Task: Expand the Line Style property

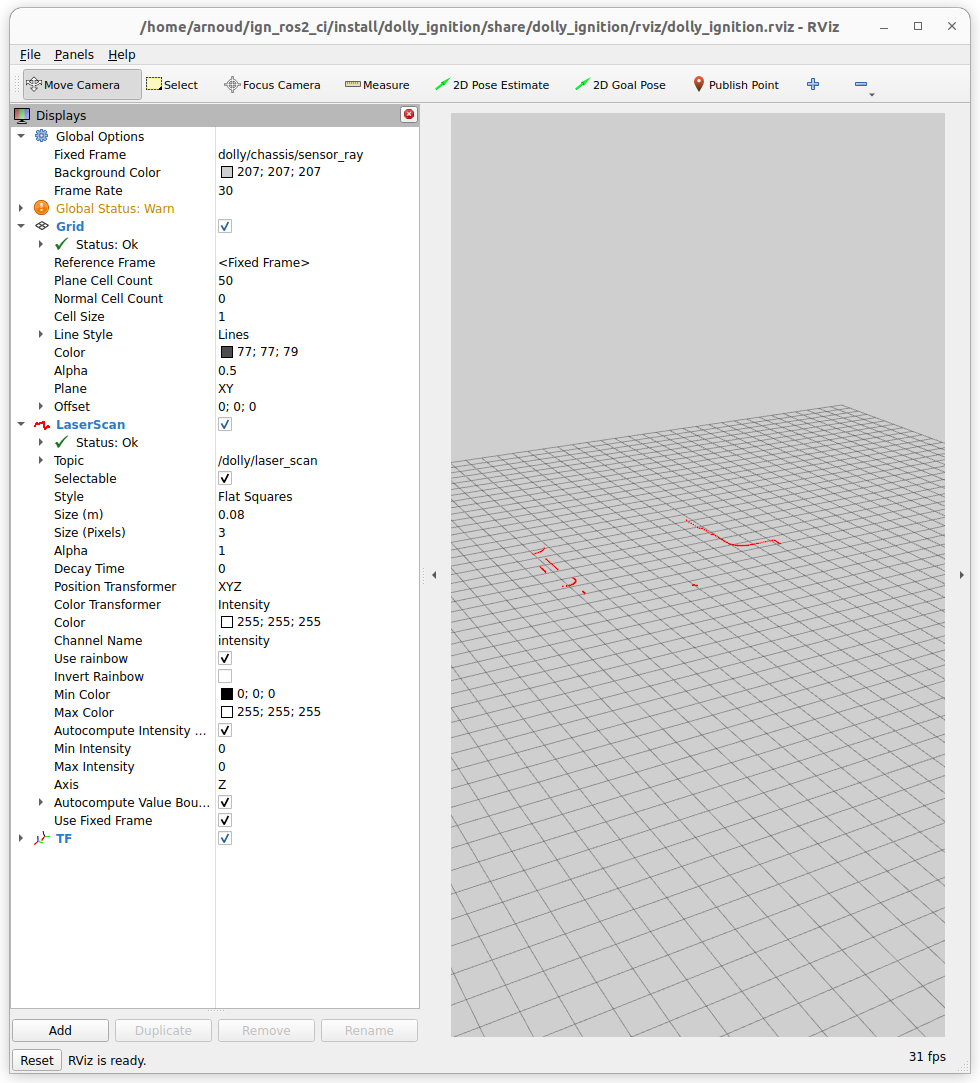Action: (x=41, y=335)
